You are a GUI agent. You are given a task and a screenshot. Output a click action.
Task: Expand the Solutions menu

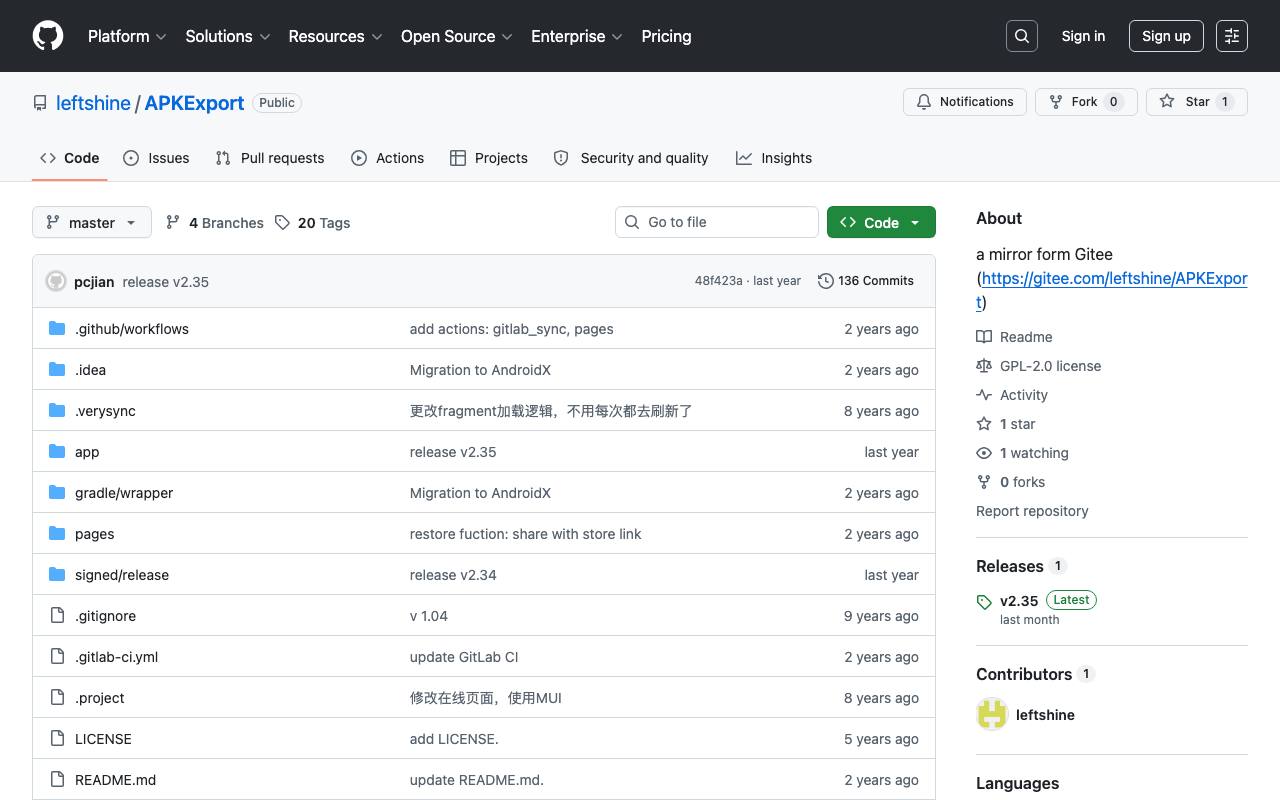tap(228, 36)
